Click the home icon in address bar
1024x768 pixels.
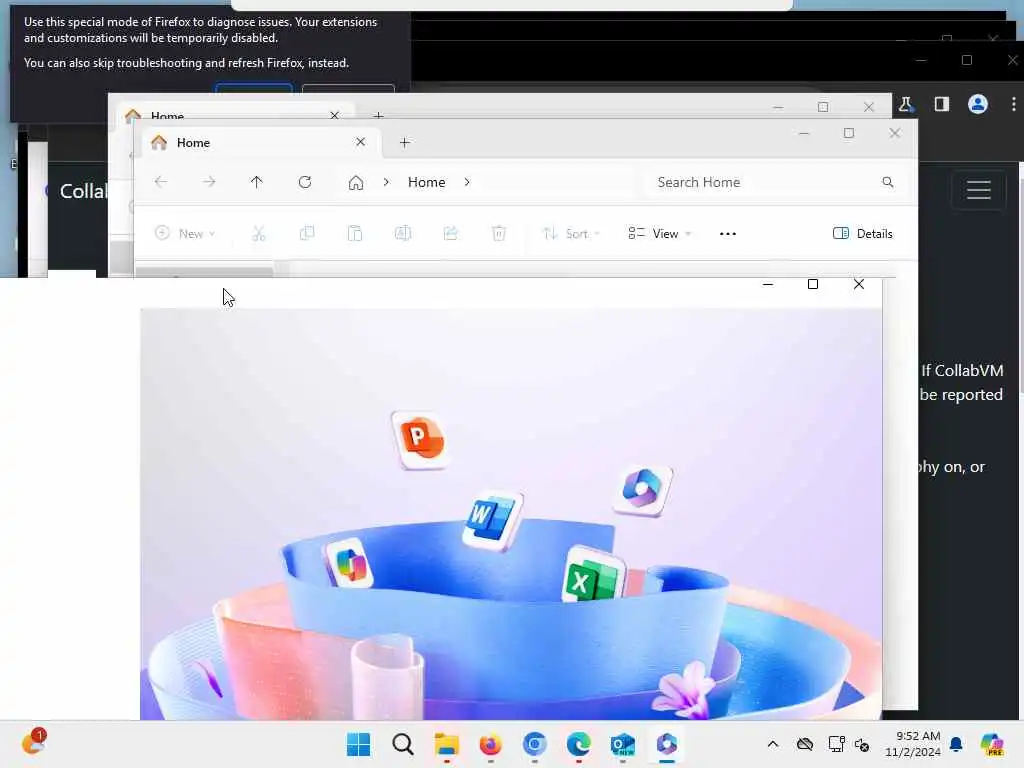[356, 182]
